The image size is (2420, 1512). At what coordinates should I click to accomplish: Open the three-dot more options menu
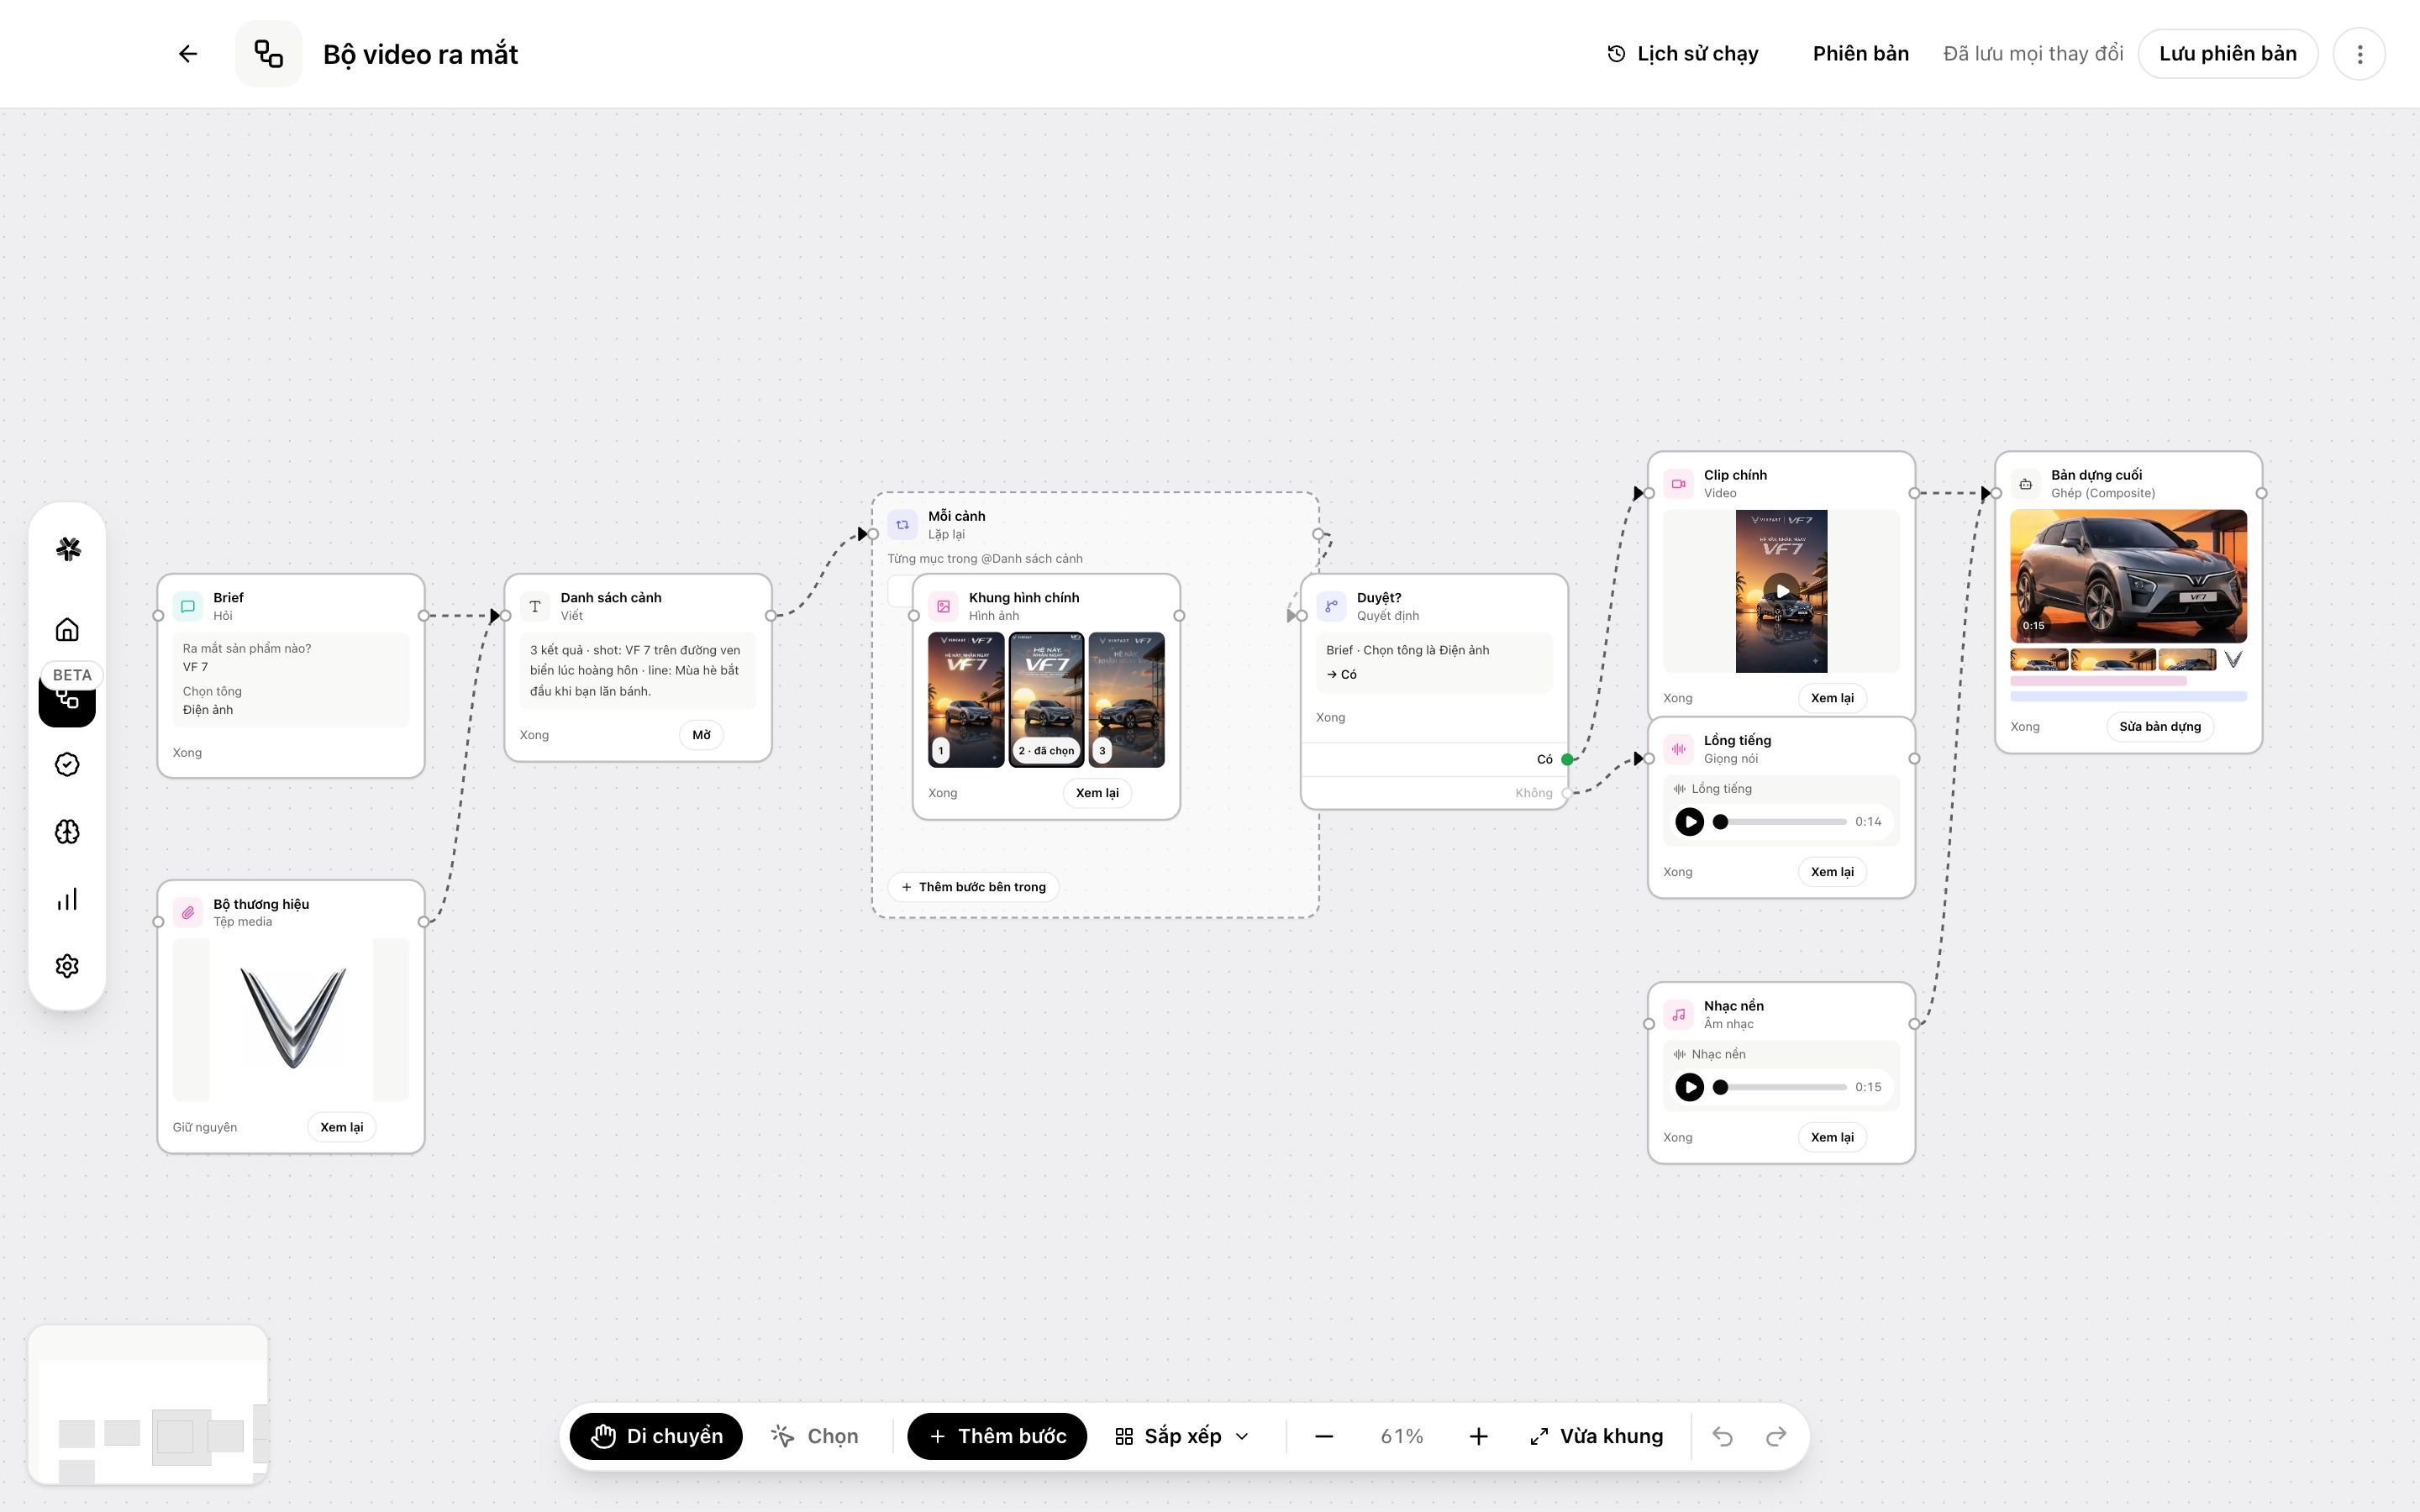coord(2359,54)
